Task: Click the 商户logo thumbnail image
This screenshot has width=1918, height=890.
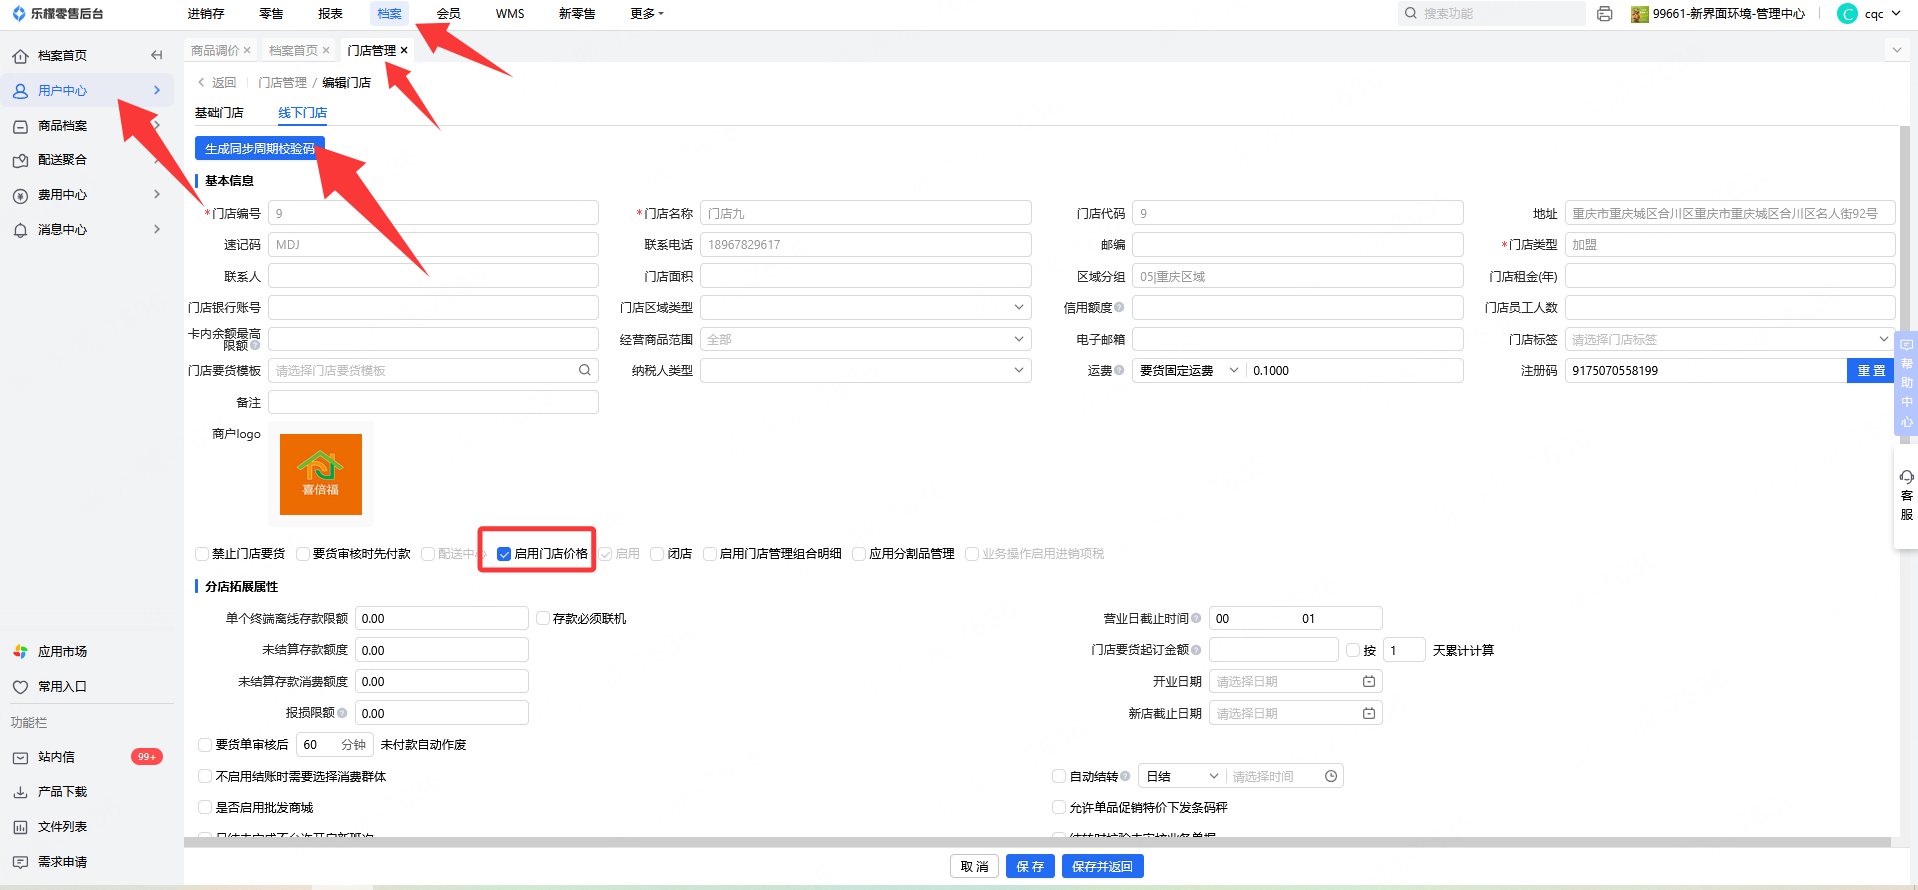Action: tap(321, 474)
